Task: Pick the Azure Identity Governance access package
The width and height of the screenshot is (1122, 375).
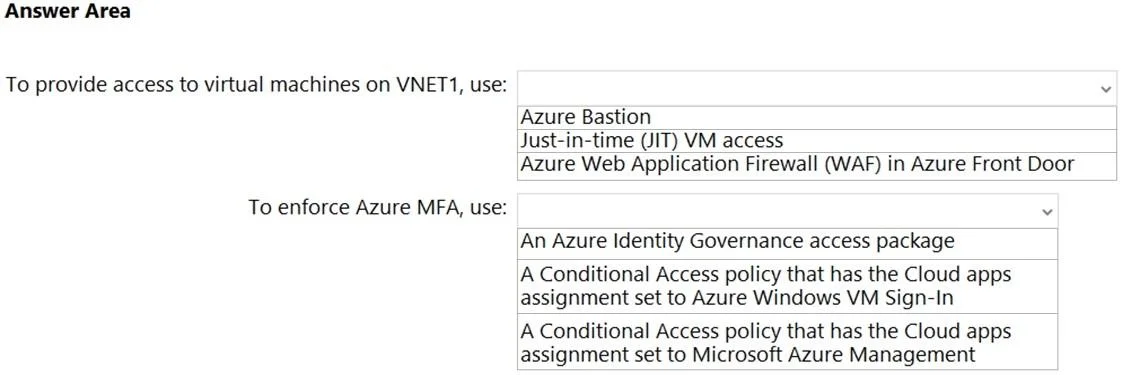Action: pyautogui.click(x=787, y=243)
